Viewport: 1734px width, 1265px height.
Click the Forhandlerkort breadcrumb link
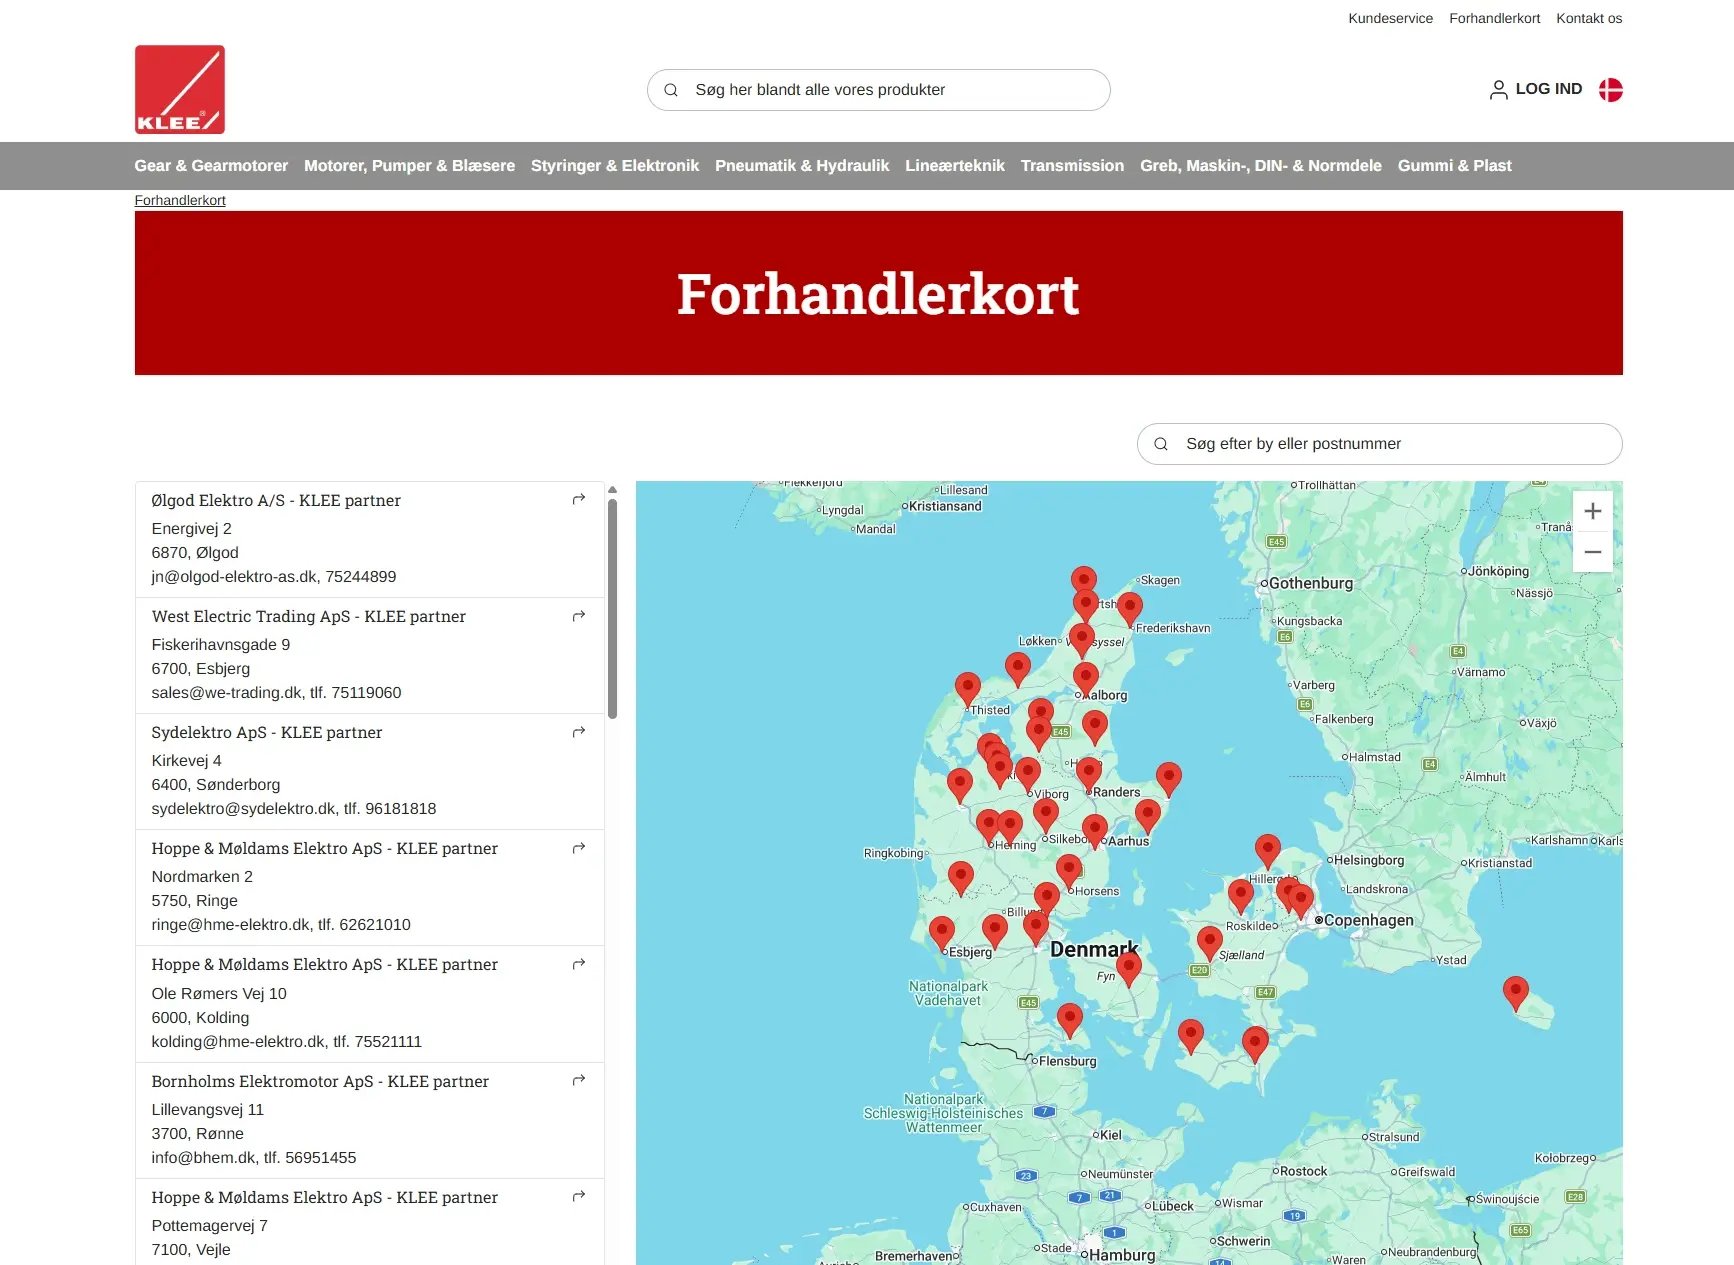[x=180, y=200]
